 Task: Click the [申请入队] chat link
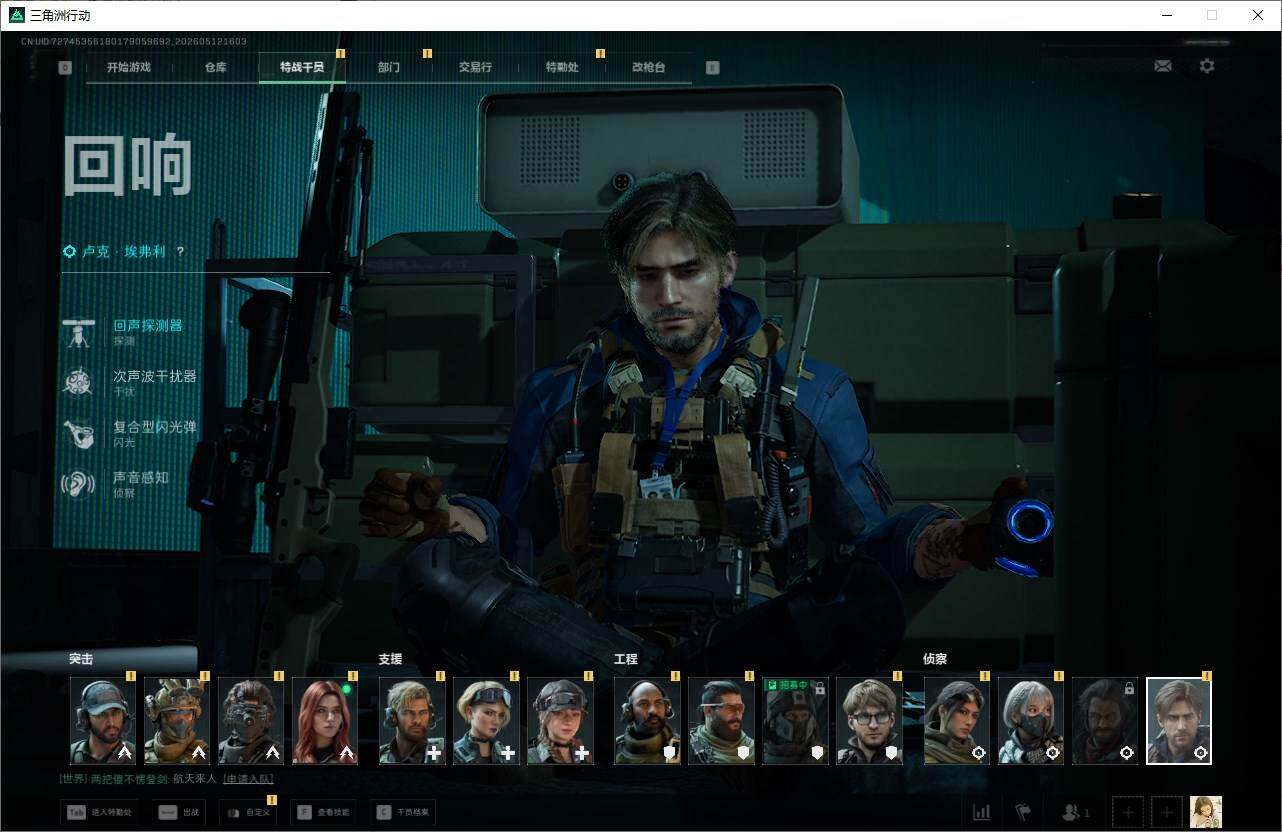pyautogui.click(x=248, y=779)
